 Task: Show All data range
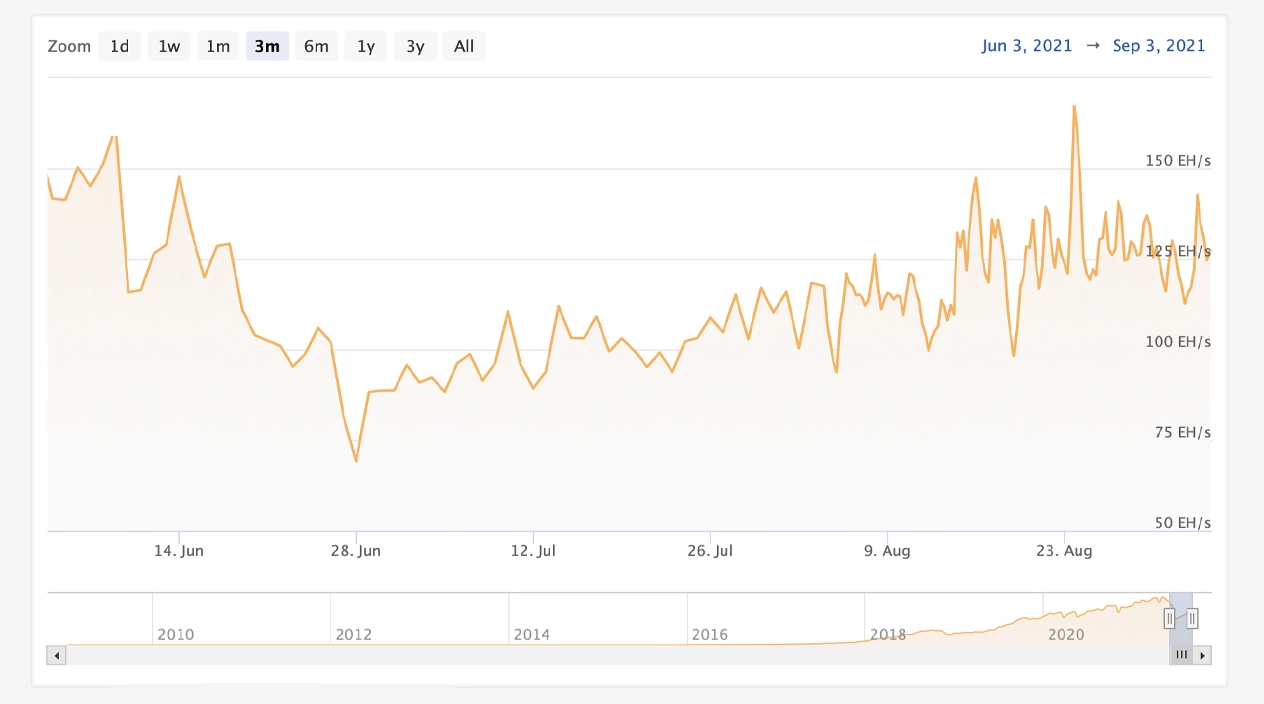pos(464,46)
